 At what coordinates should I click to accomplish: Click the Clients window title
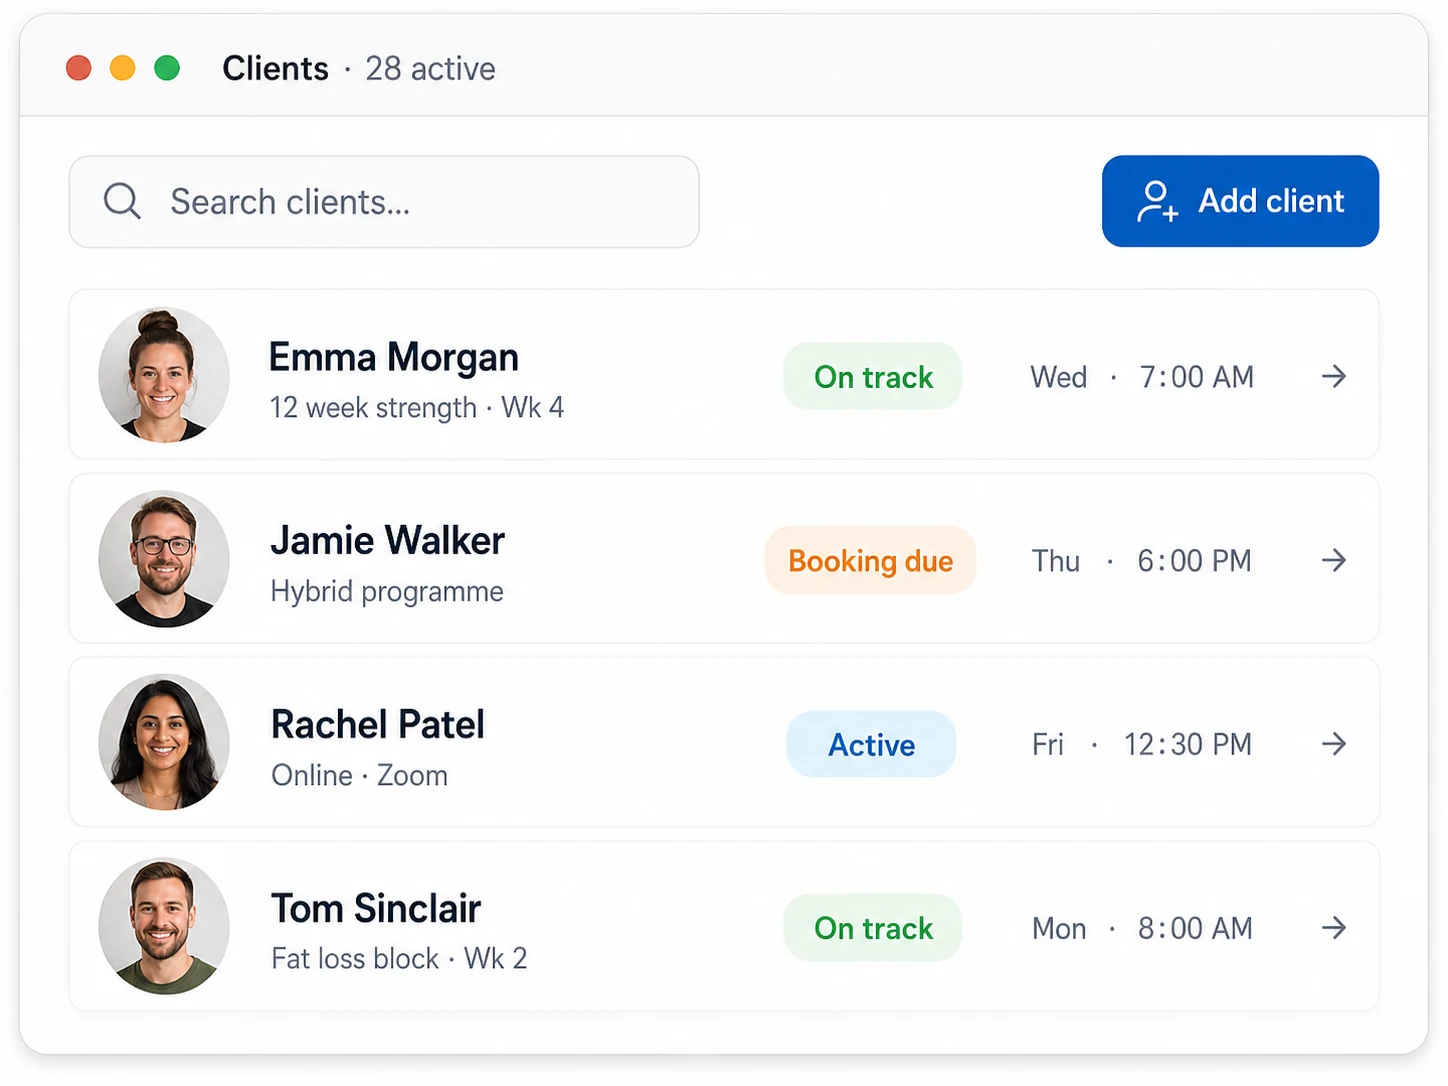275,68
